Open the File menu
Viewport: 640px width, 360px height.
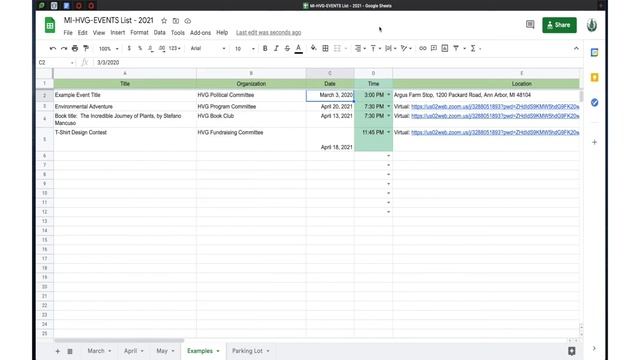pos(68,33)
